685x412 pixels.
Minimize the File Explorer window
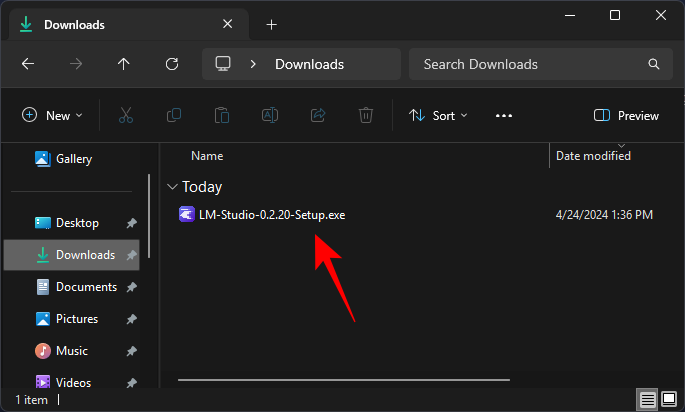pyautogui.click(x=570, y=16)
